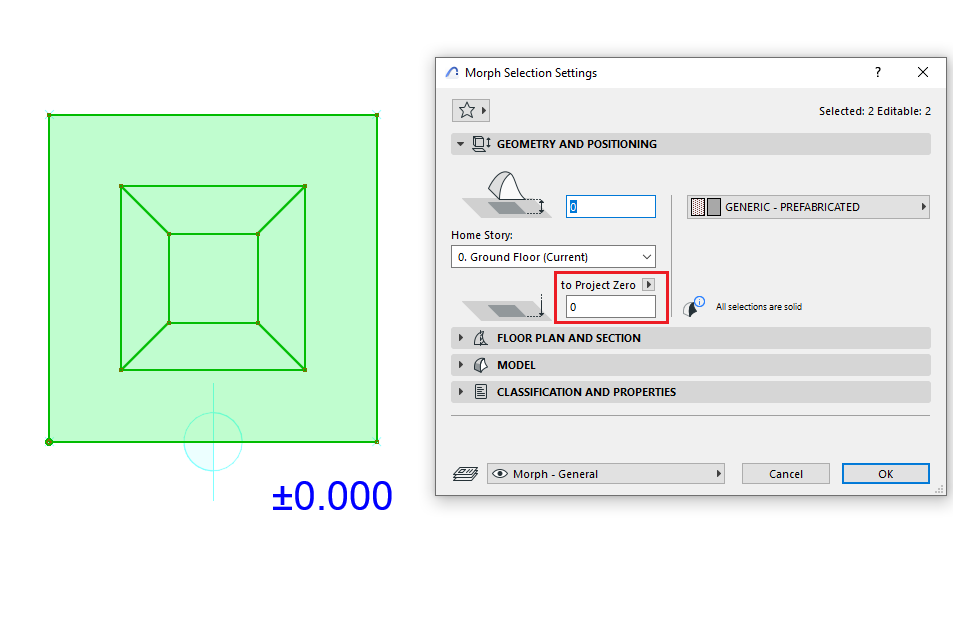Click the Geometry and Positioning panel icon

pyautogui.click(x=481, y=144)
